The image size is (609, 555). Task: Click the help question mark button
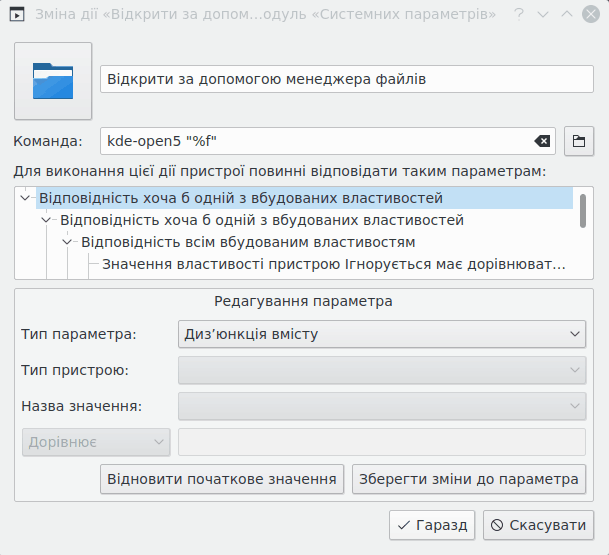[x=518, y=14]
